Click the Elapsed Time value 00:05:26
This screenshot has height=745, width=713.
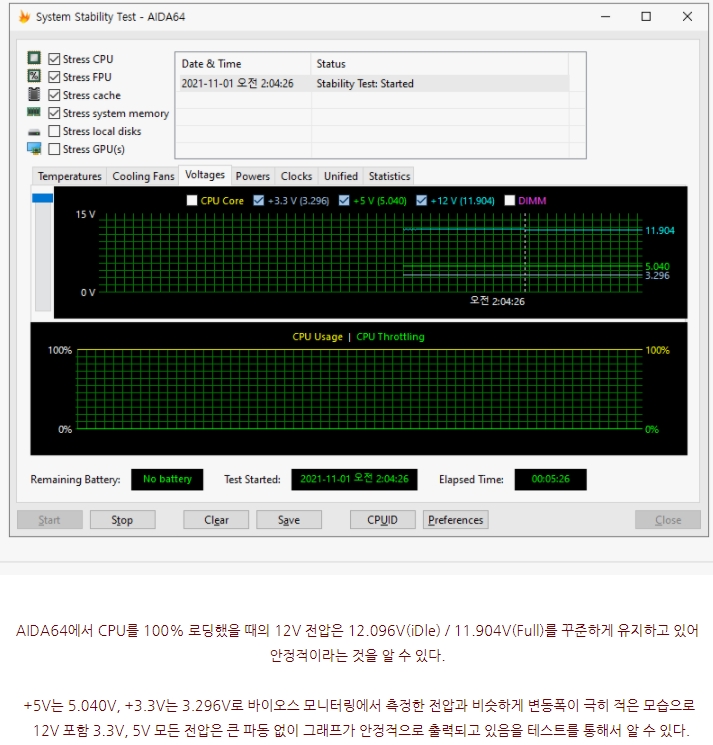[x=551, y=479]
